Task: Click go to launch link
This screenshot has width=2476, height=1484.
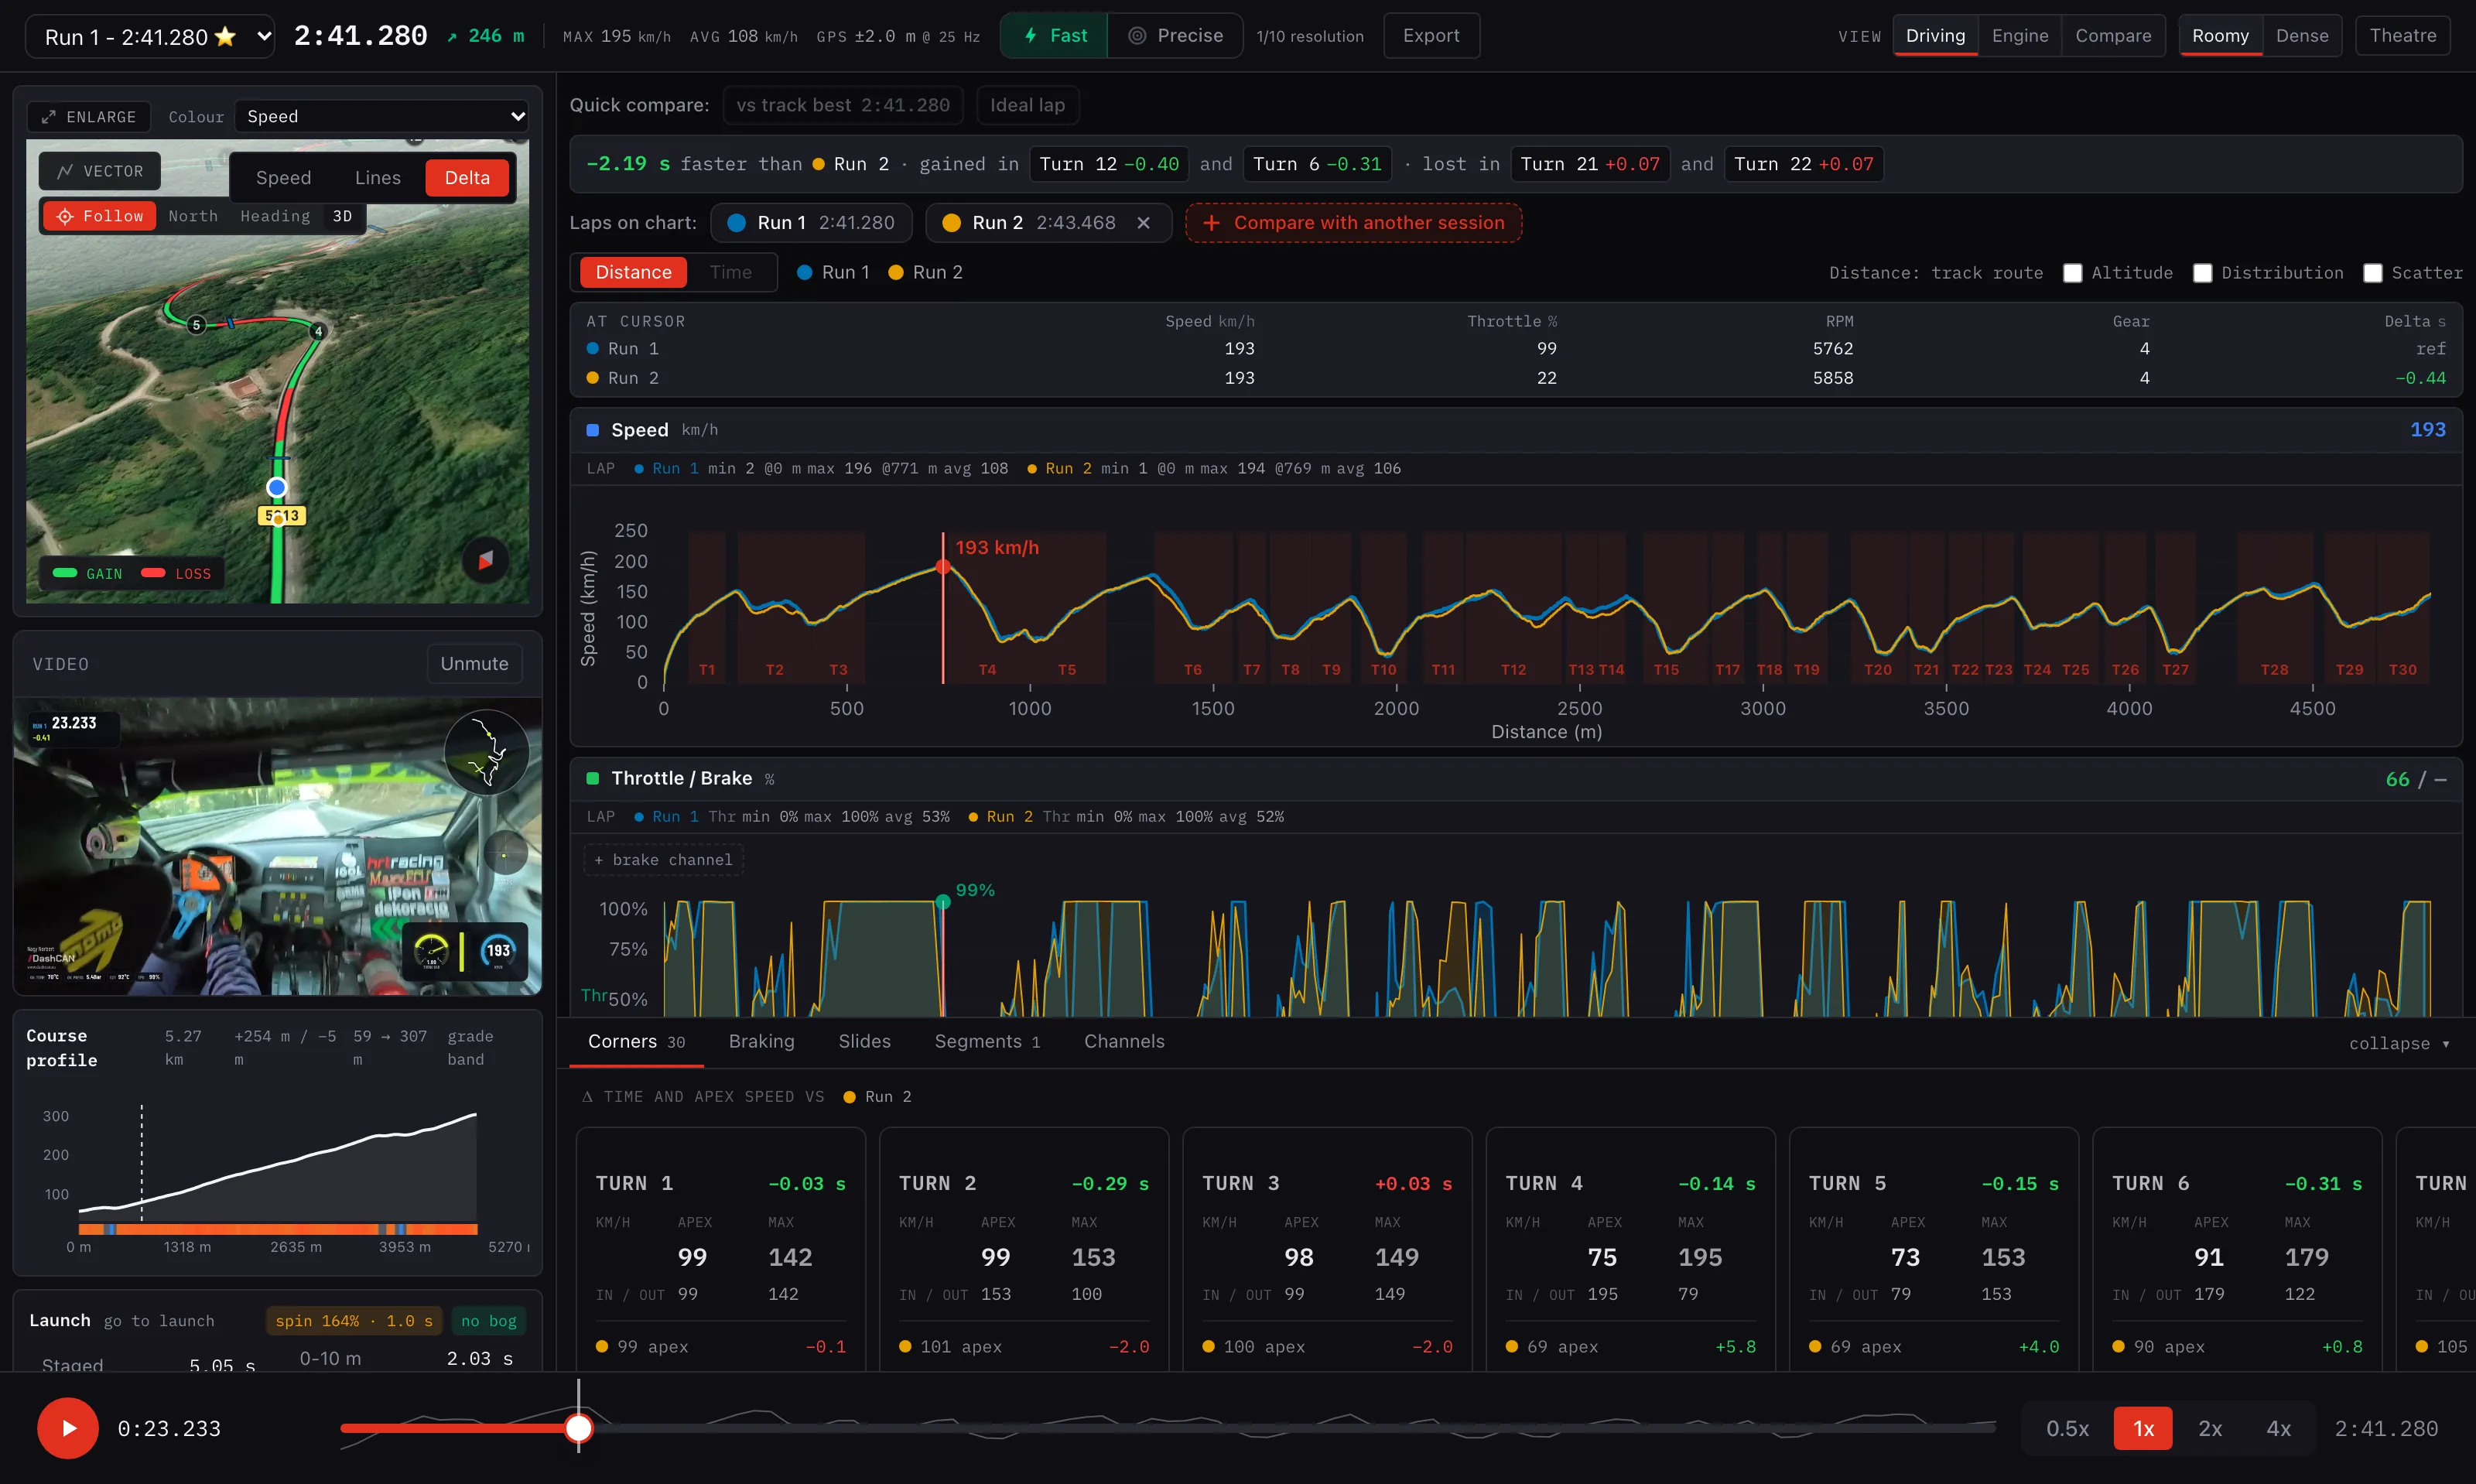Action: (x=159, y=1321)
